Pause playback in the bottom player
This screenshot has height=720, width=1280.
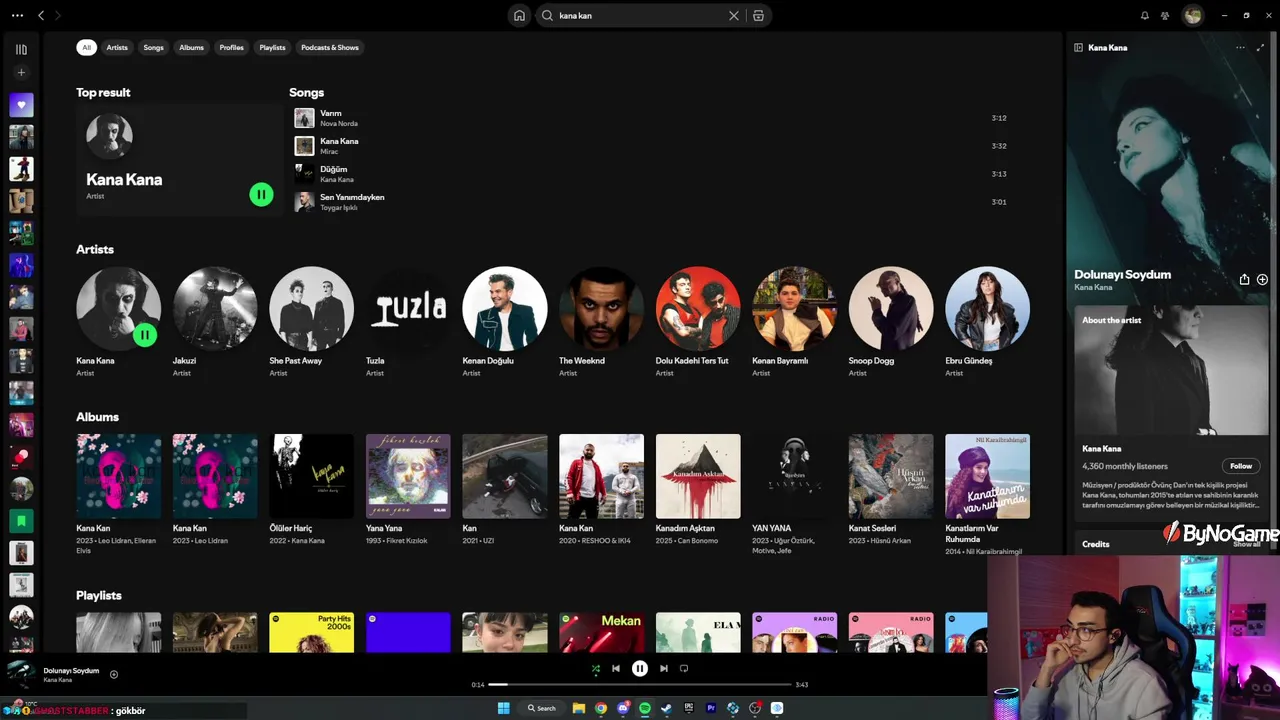pyautogui.click(x=640, y=668)
